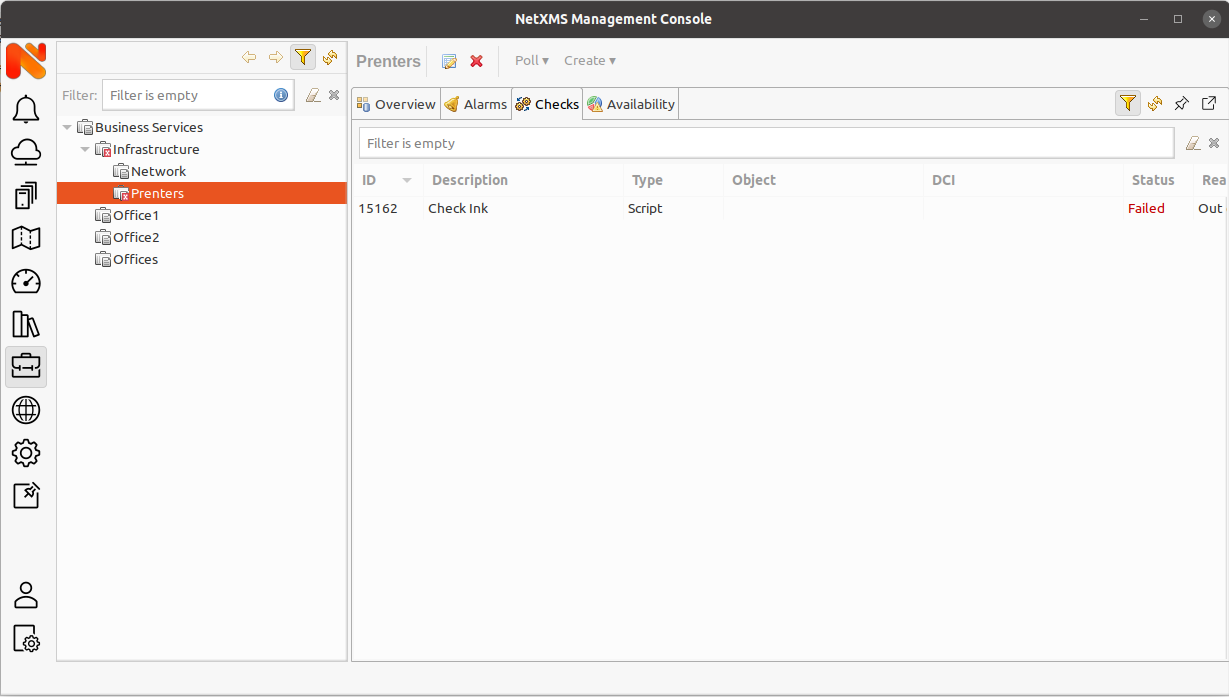Clear the Checks filter text
The image size is (1229, 697).
[x=1193, y=143]
